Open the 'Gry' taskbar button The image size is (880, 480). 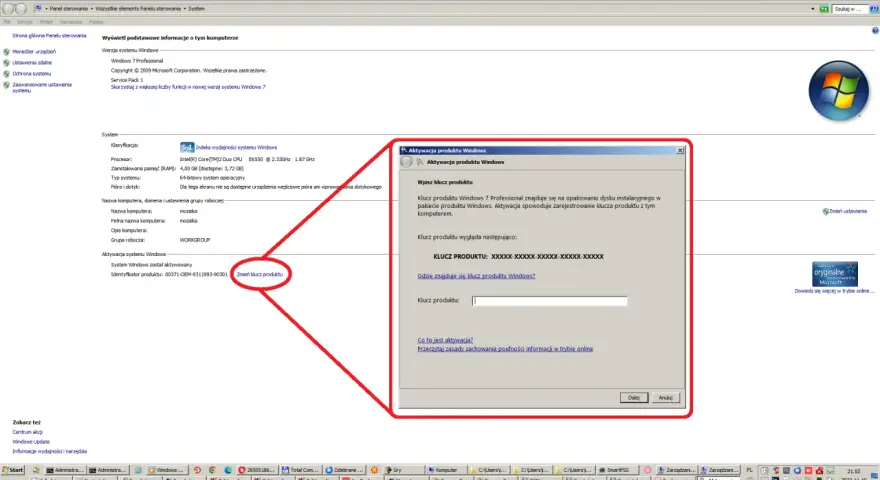point(403,470)
